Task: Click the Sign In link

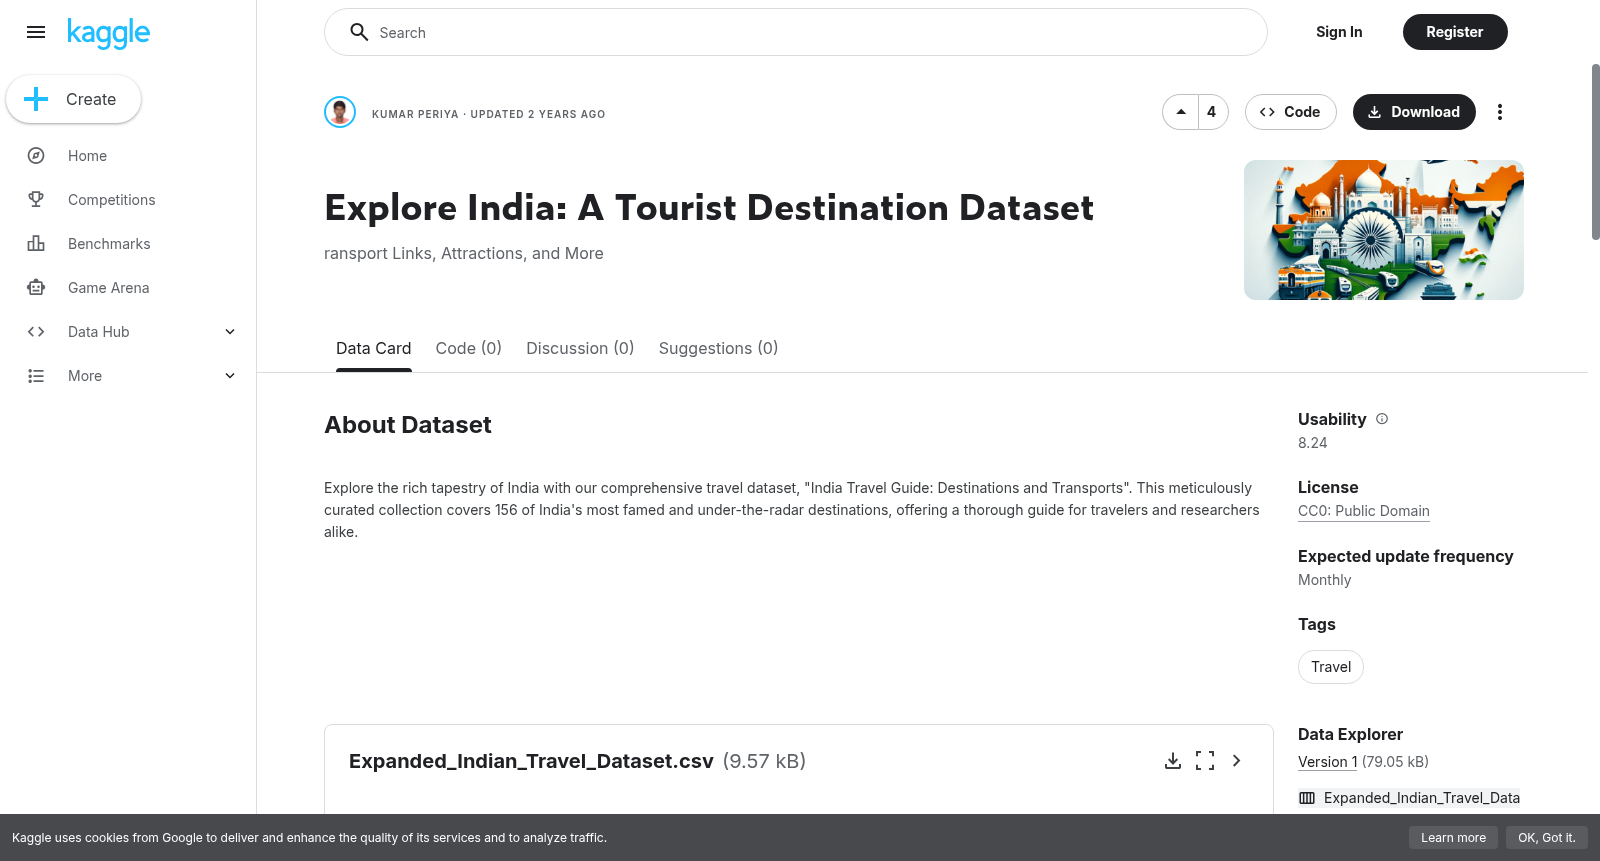Action: point(1339,32)
